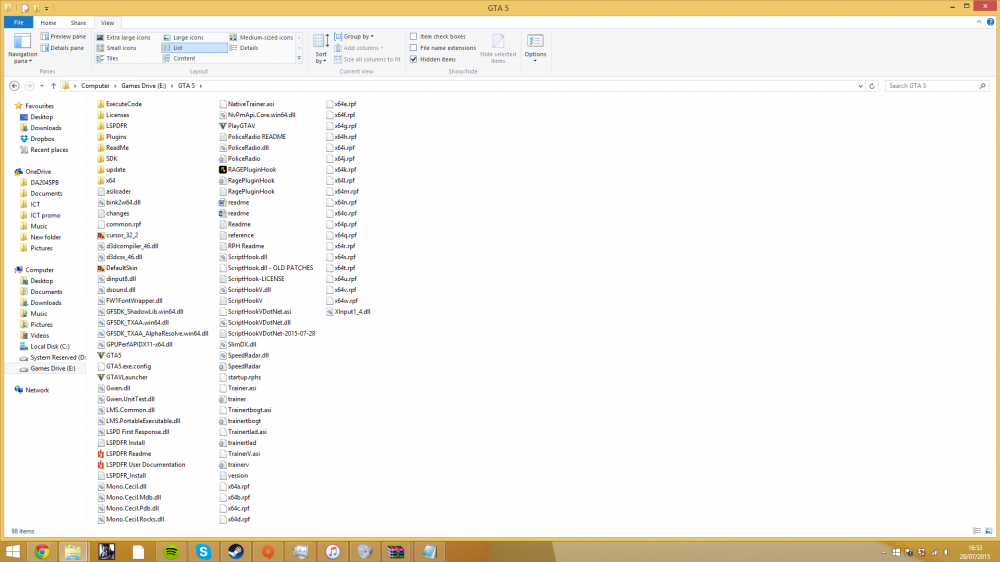Open iTunes from the taskbar

[332, 552]
